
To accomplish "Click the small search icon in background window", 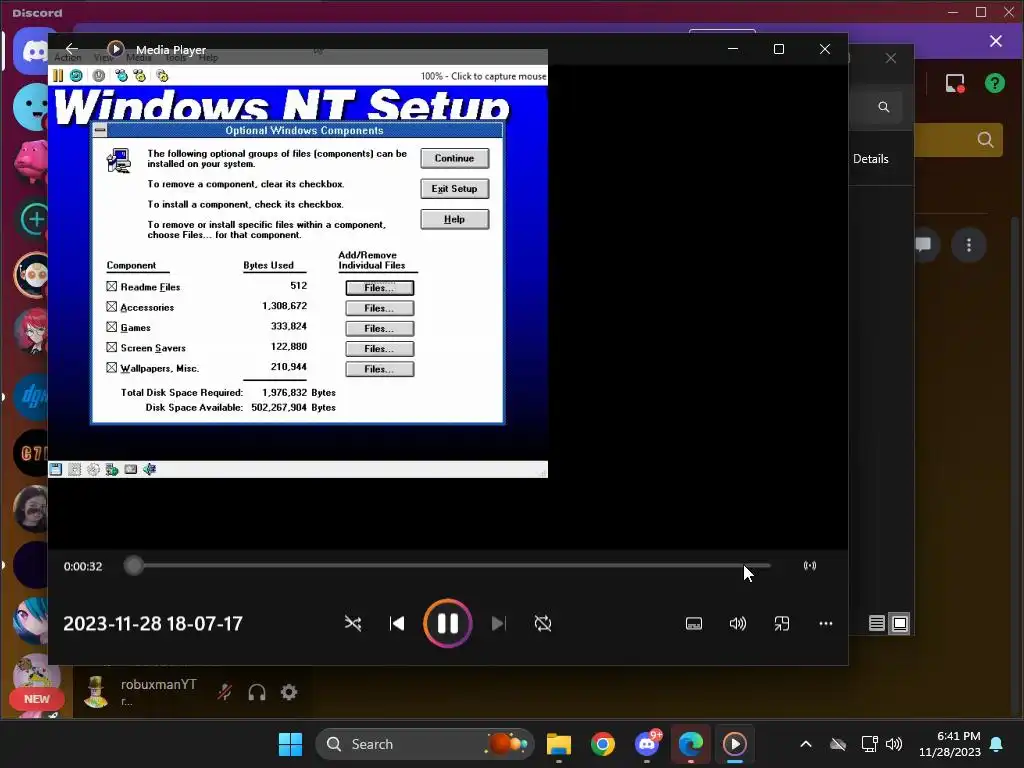I will point(884,107).
